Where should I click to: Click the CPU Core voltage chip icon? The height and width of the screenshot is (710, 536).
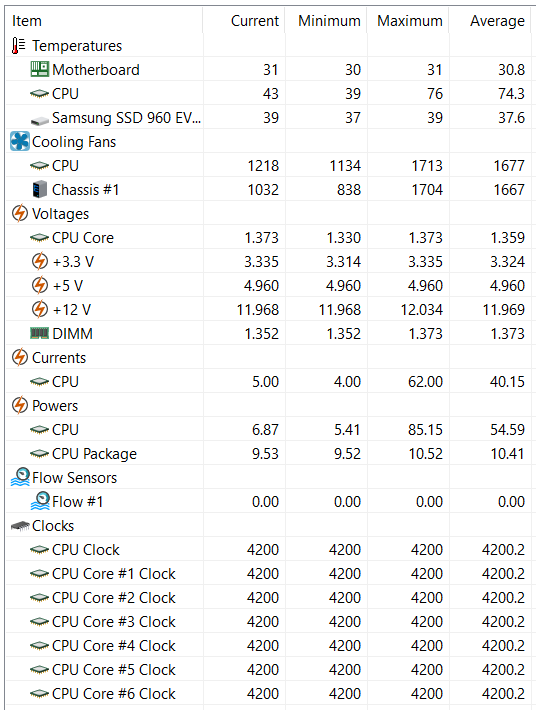coord(39,238)
